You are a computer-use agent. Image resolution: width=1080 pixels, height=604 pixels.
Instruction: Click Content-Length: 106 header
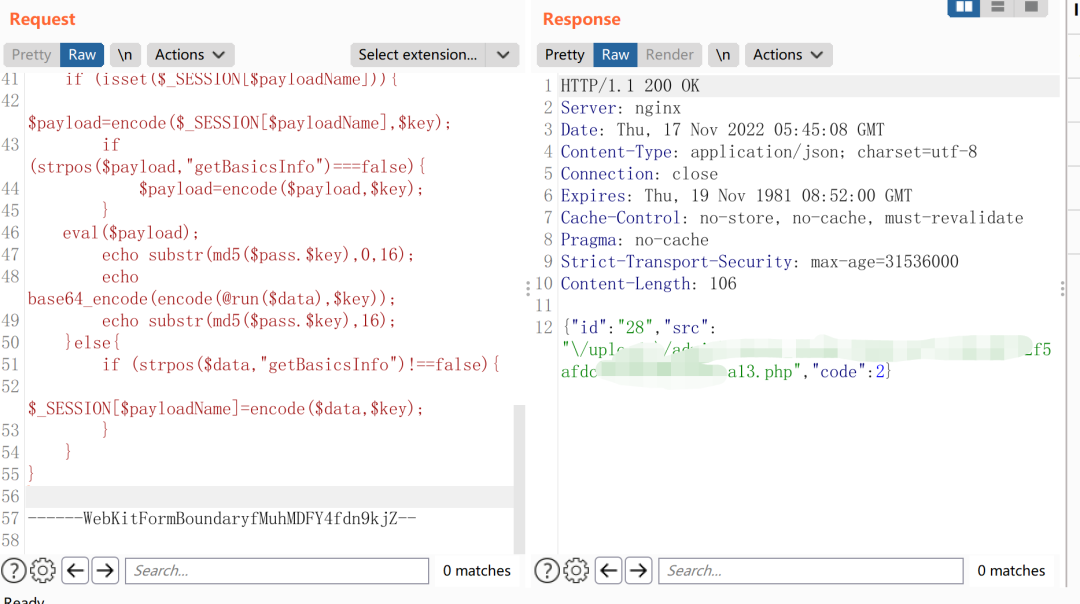(x=648, y=284)
